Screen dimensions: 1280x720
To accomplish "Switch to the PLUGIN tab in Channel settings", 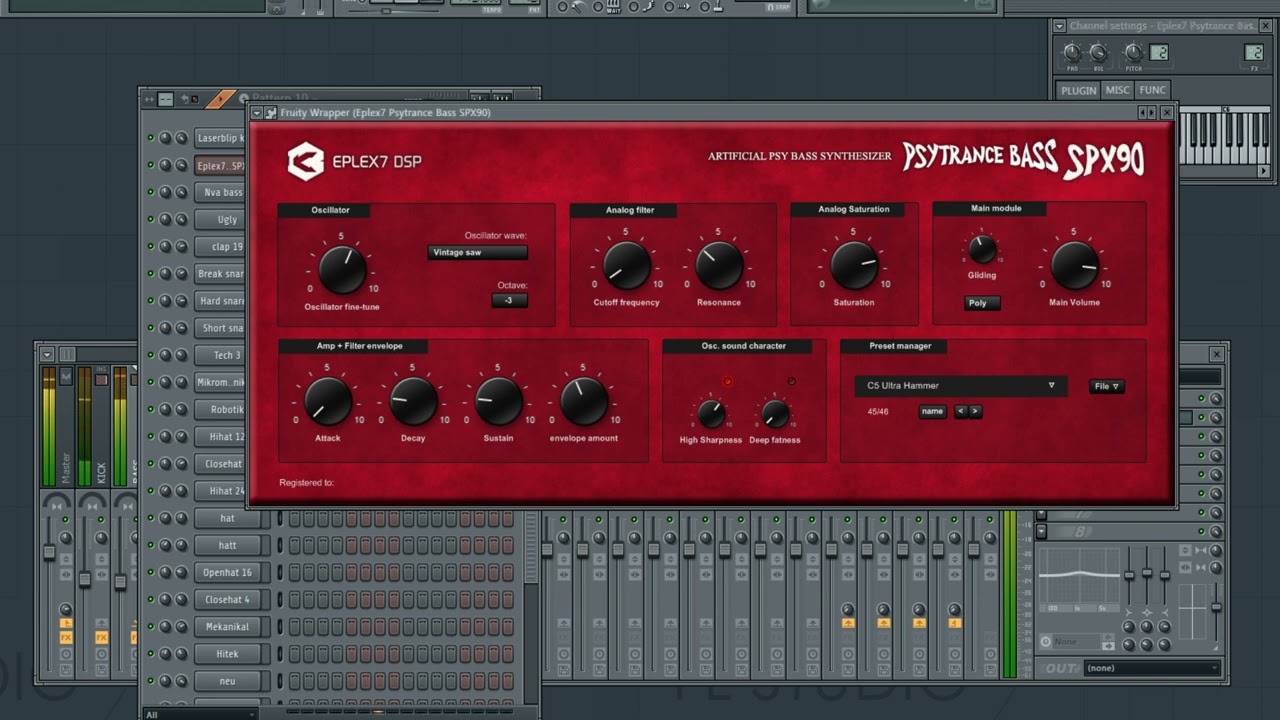I will tap(1079, 90).
